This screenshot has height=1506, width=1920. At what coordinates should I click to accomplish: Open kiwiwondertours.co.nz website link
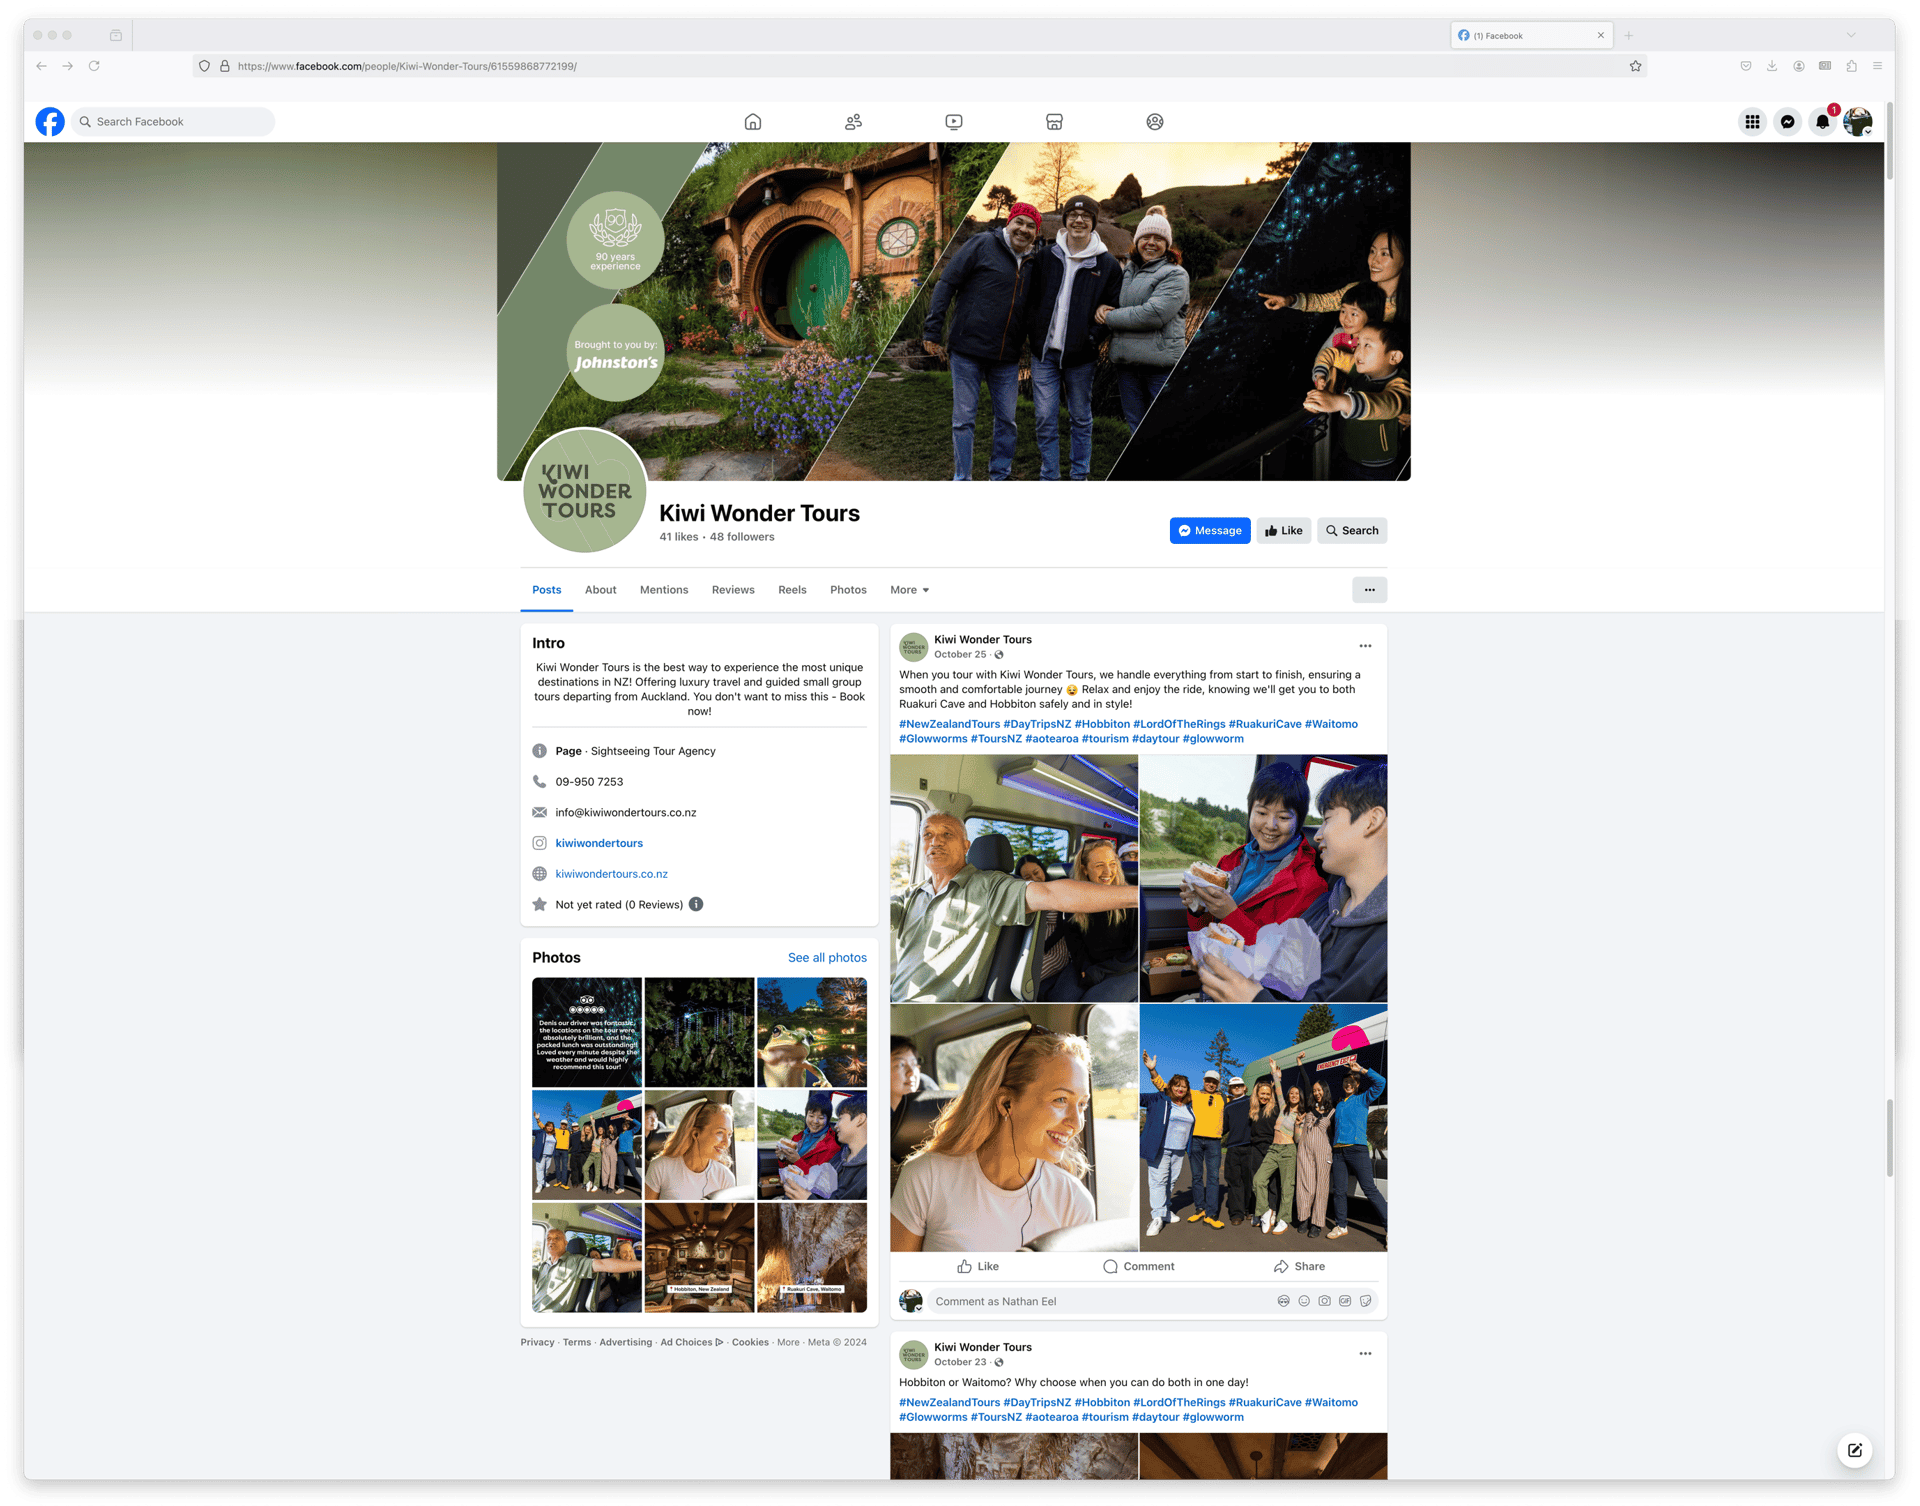tap(611, 874)
